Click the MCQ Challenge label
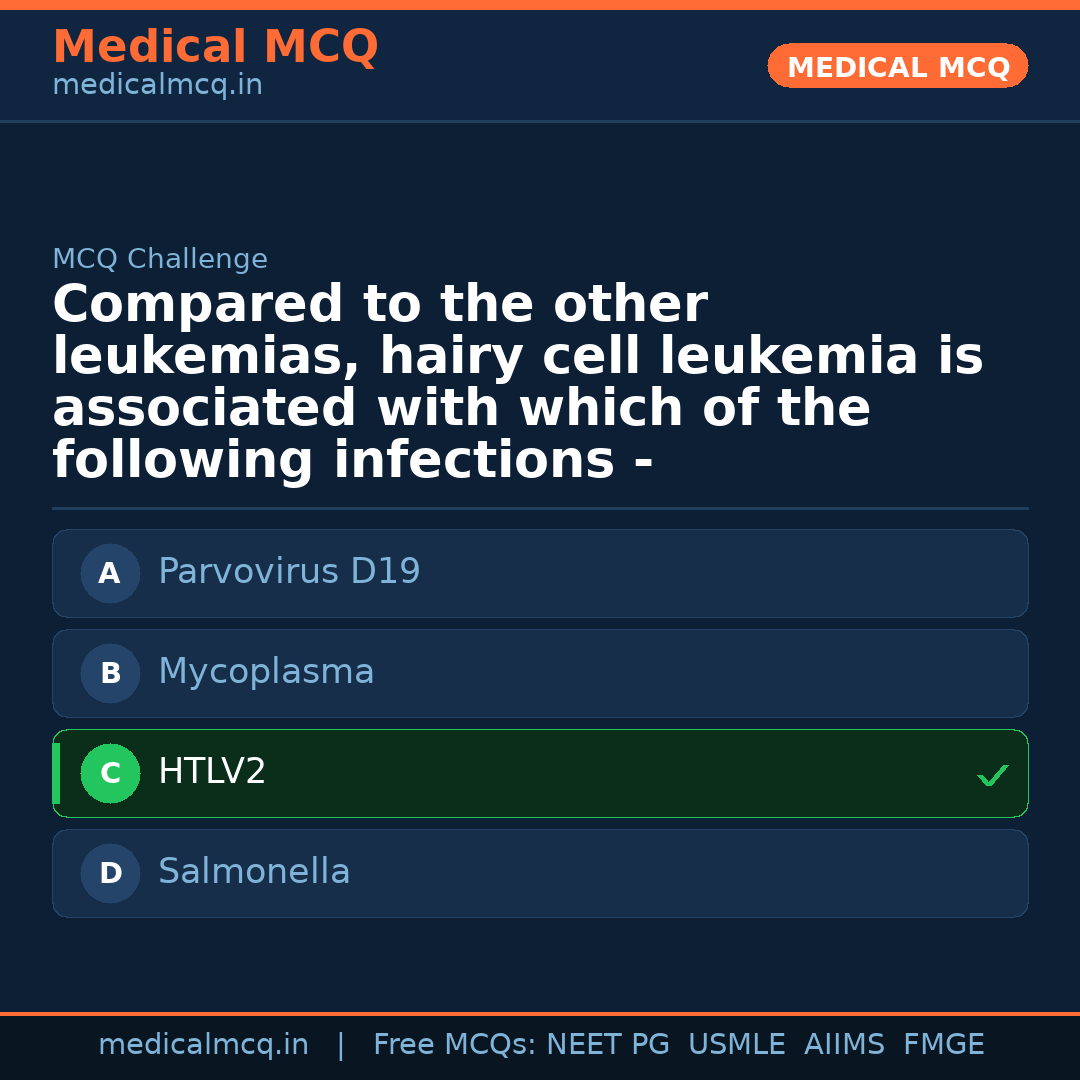This screenshot has width=1080, height=1080. pos(160,260)
